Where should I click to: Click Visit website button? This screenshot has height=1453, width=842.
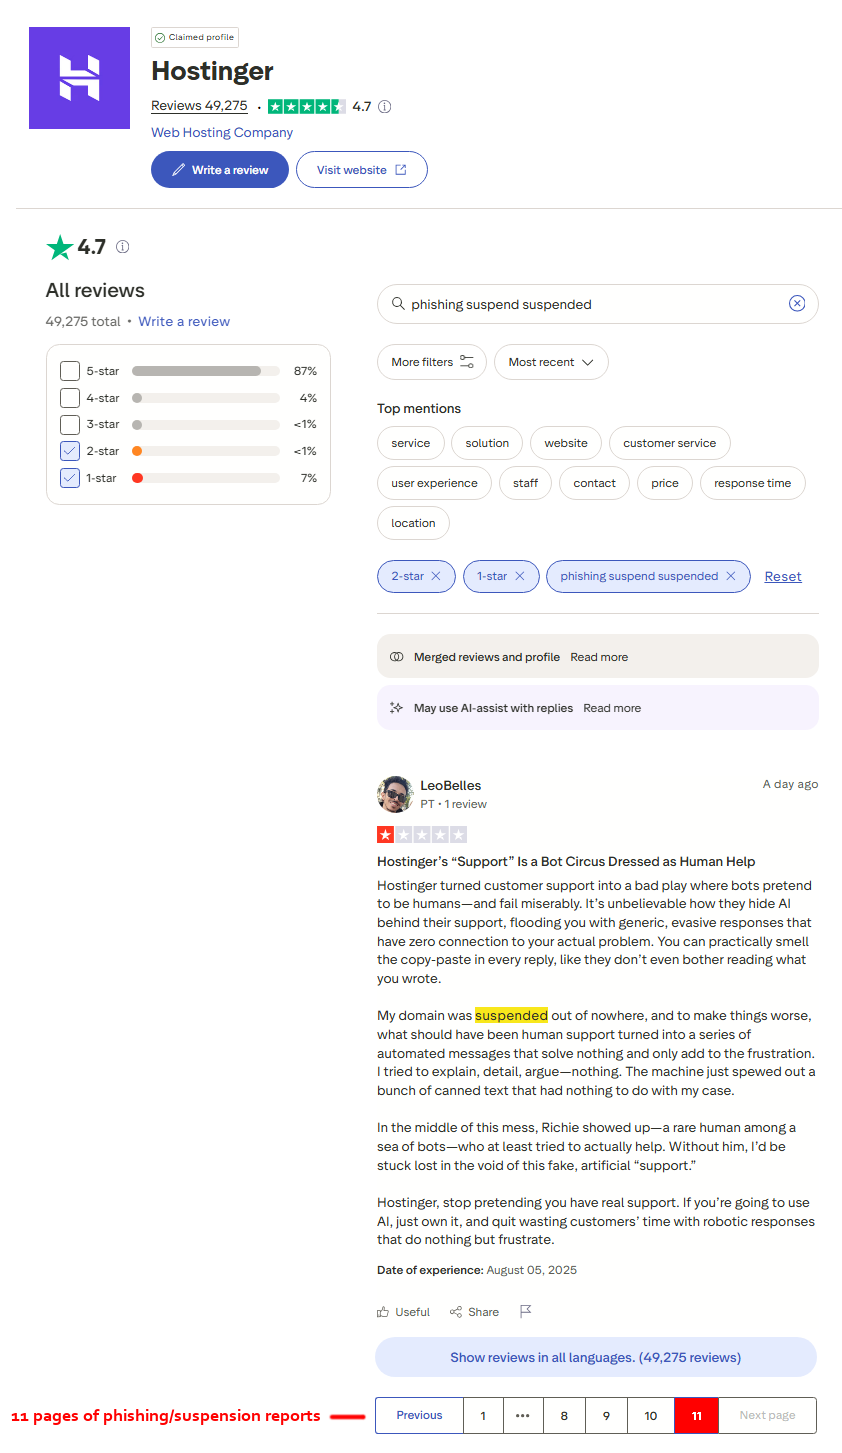(362, 170)
